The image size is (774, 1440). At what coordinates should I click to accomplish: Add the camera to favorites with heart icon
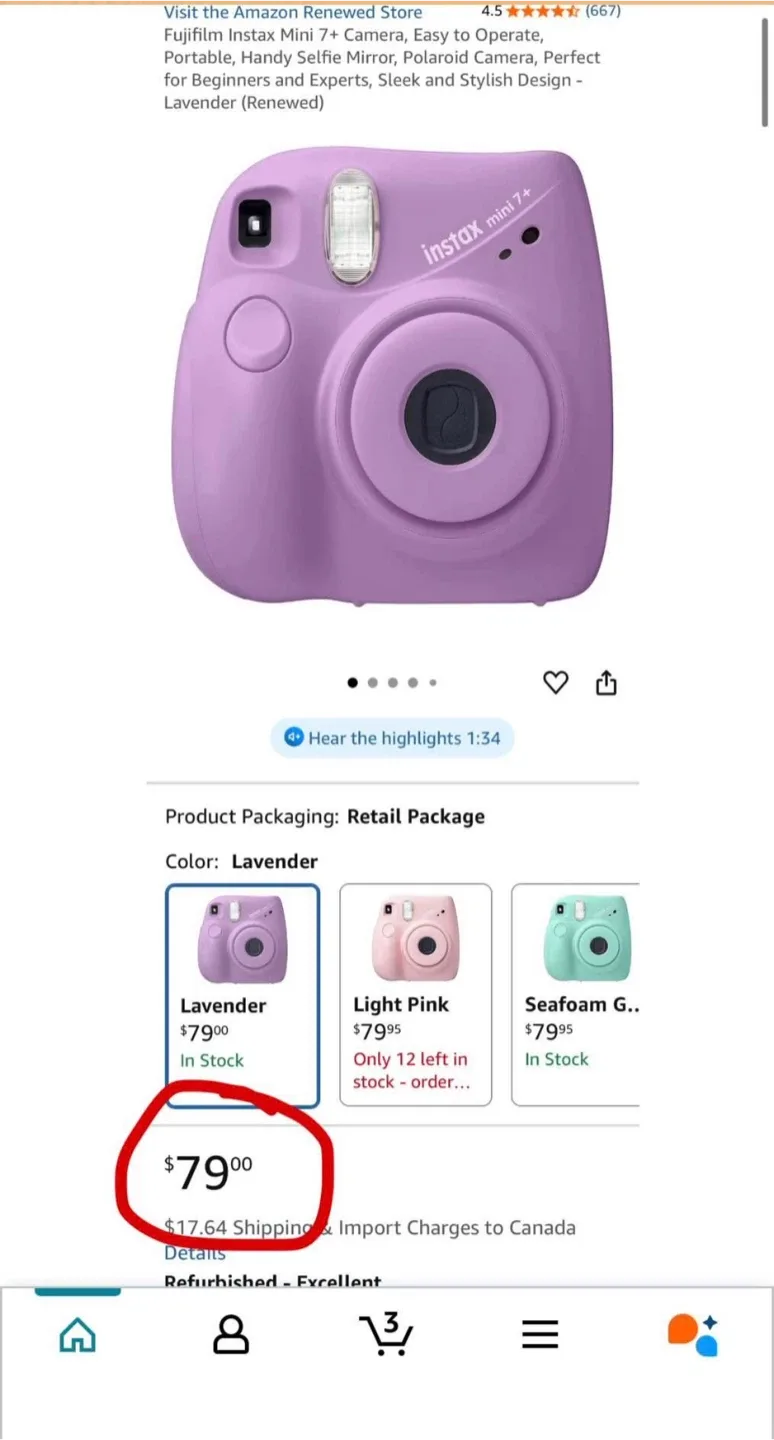click(x=556, y=682)
